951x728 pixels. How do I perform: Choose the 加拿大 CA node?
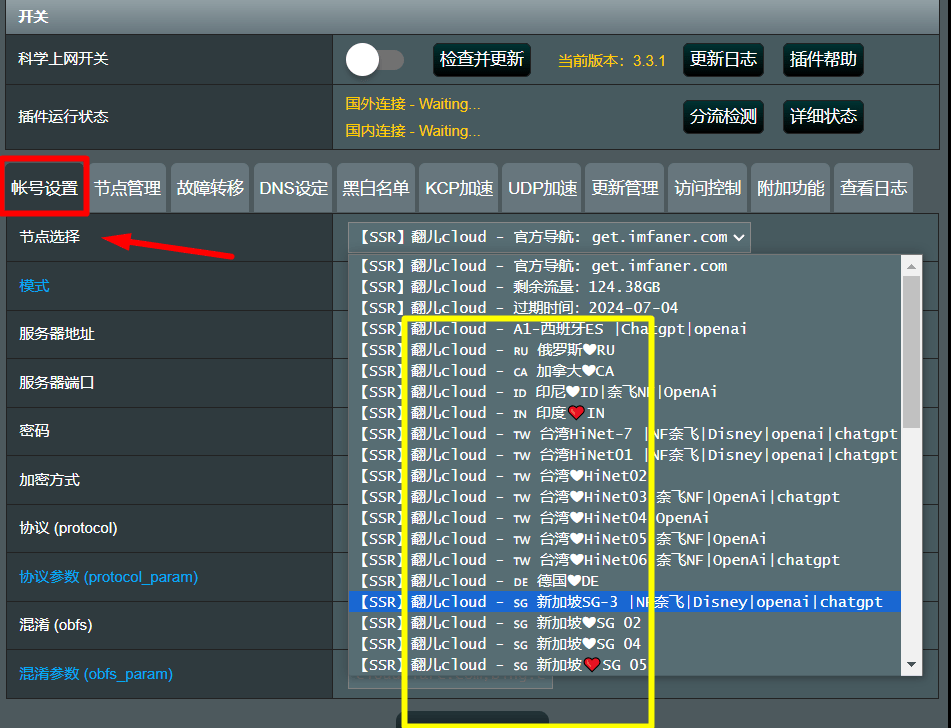625,371
